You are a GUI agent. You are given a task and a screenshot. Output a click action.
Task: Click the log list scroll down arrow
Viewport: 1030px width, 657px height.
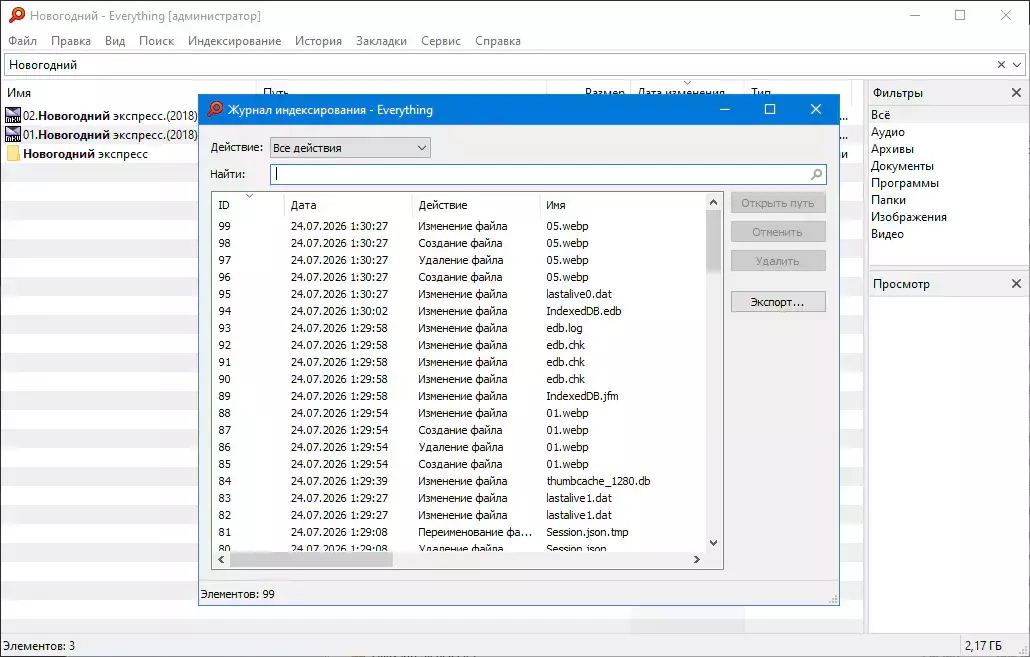[713, 543]
